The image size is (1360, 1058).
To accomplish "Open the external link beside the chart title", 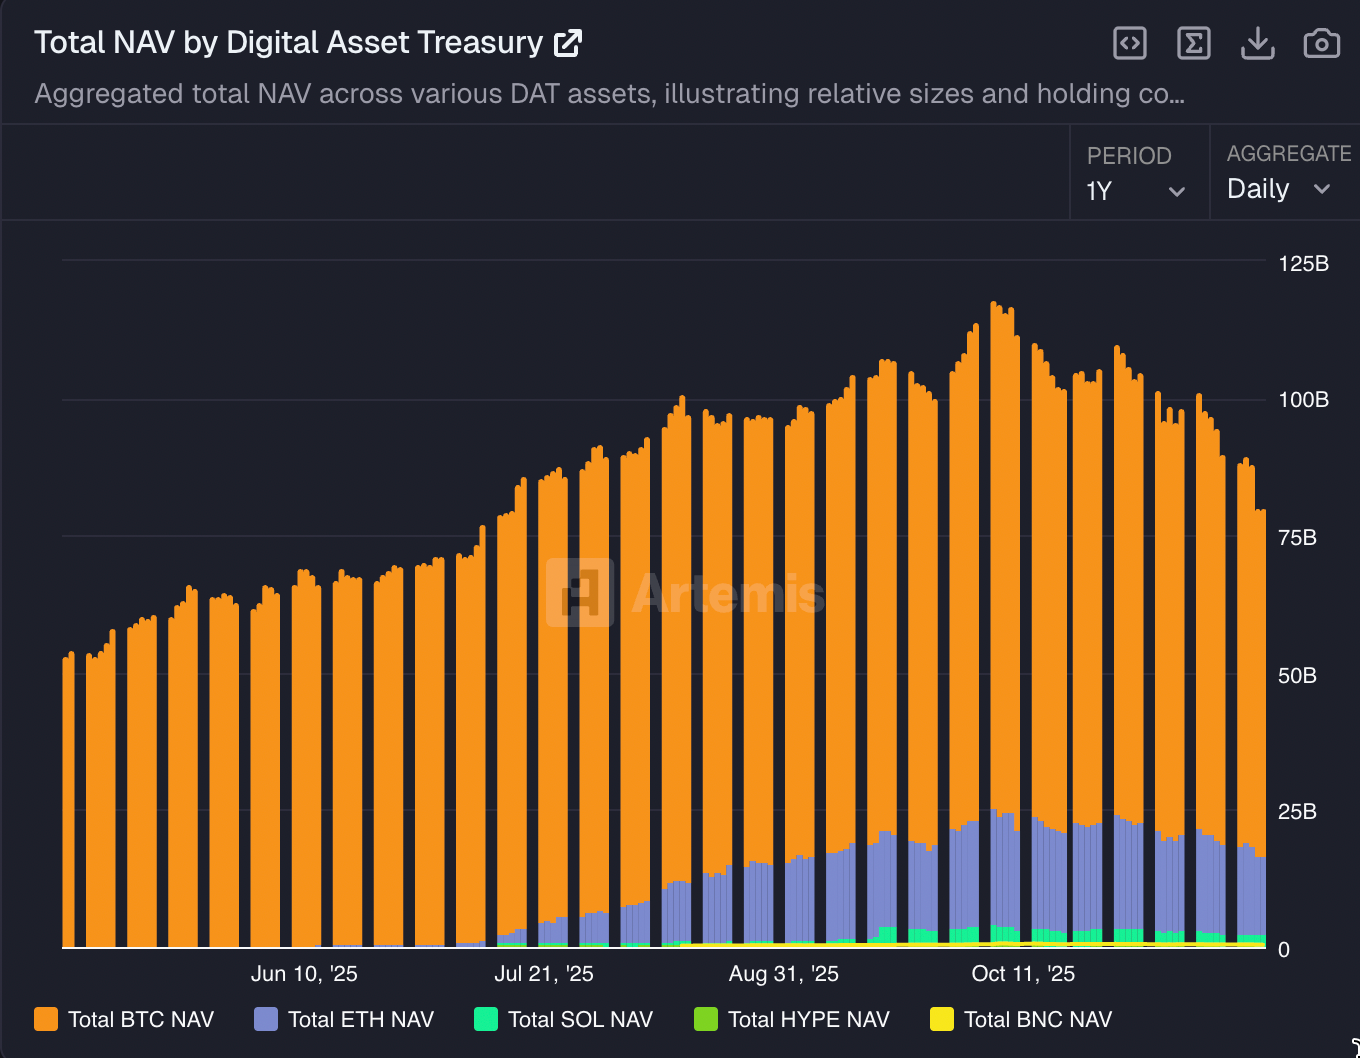I will (569, 42).
